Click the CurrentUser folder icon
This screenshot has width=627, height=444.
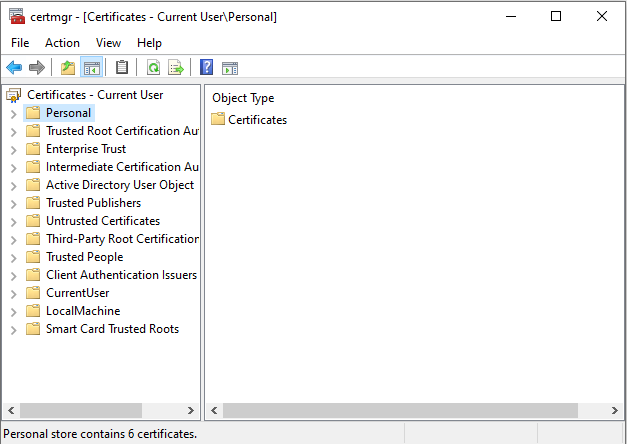[x=33, y=293]
